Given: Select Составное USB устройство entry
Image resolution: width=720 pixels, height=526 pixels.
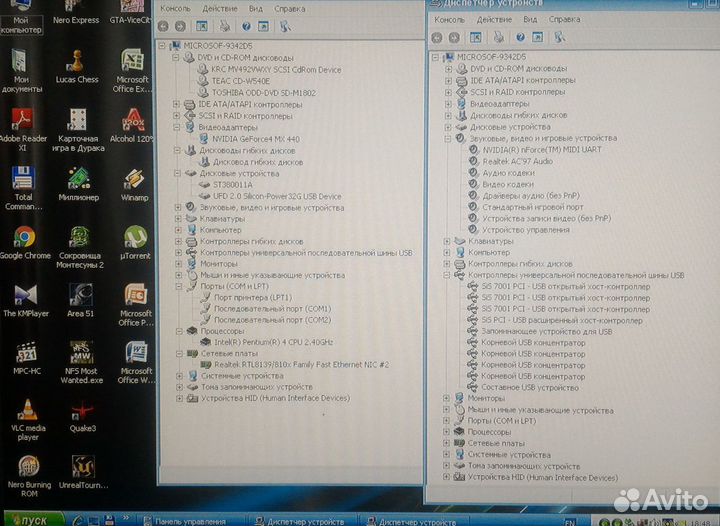Looking at the screenshot, I should pyautogui.click(x=530, y=387).
